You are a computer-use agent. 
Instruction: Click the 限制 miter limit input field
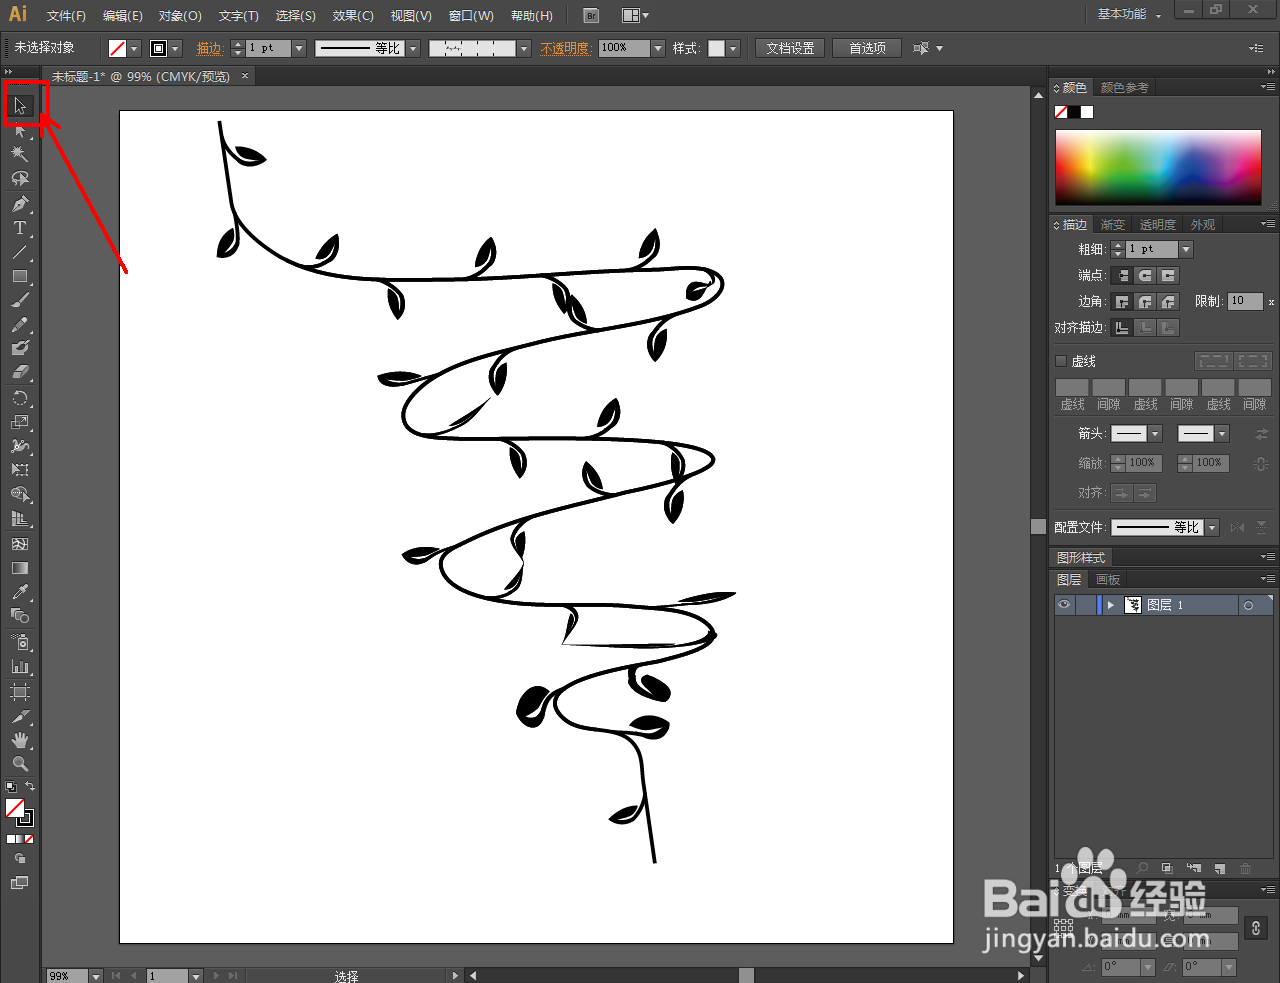click(x=1245, y=301)
